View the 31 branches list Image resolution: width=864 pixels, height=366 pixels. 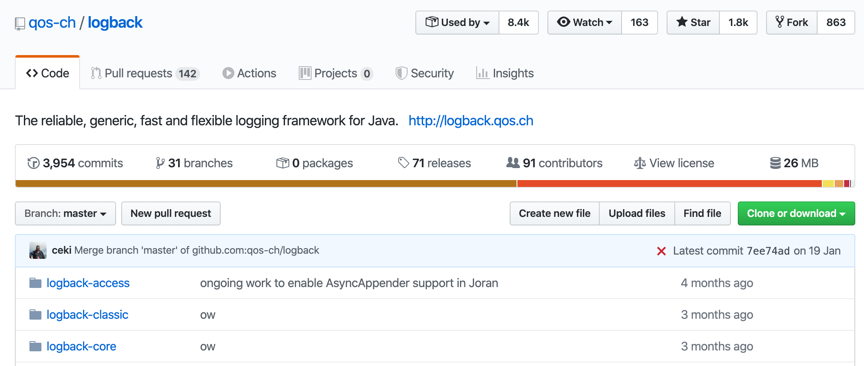[194, 163]
